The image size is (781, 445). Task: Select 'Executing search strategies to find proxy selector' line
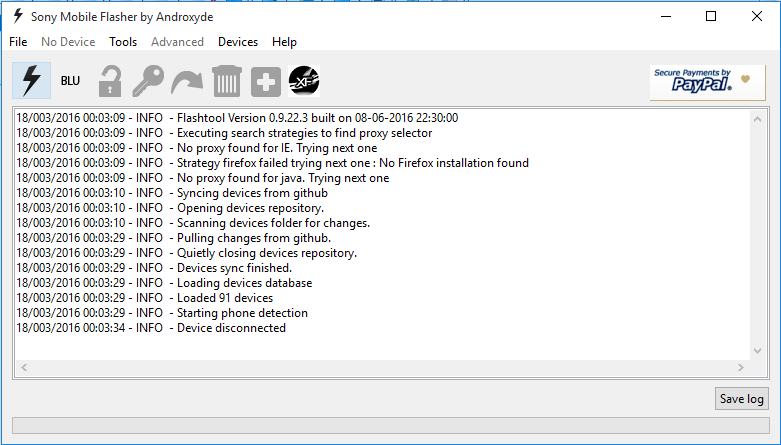(224, 133)
